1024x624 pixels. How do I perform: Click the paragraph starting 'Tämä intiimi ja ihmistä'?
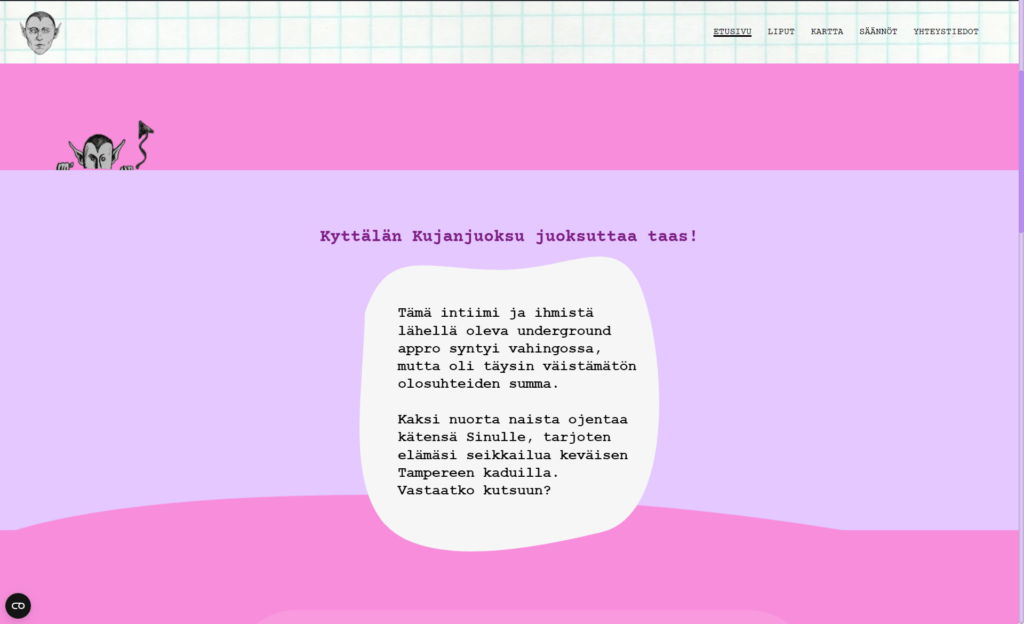pyautogui.click(x=516, y=348)
